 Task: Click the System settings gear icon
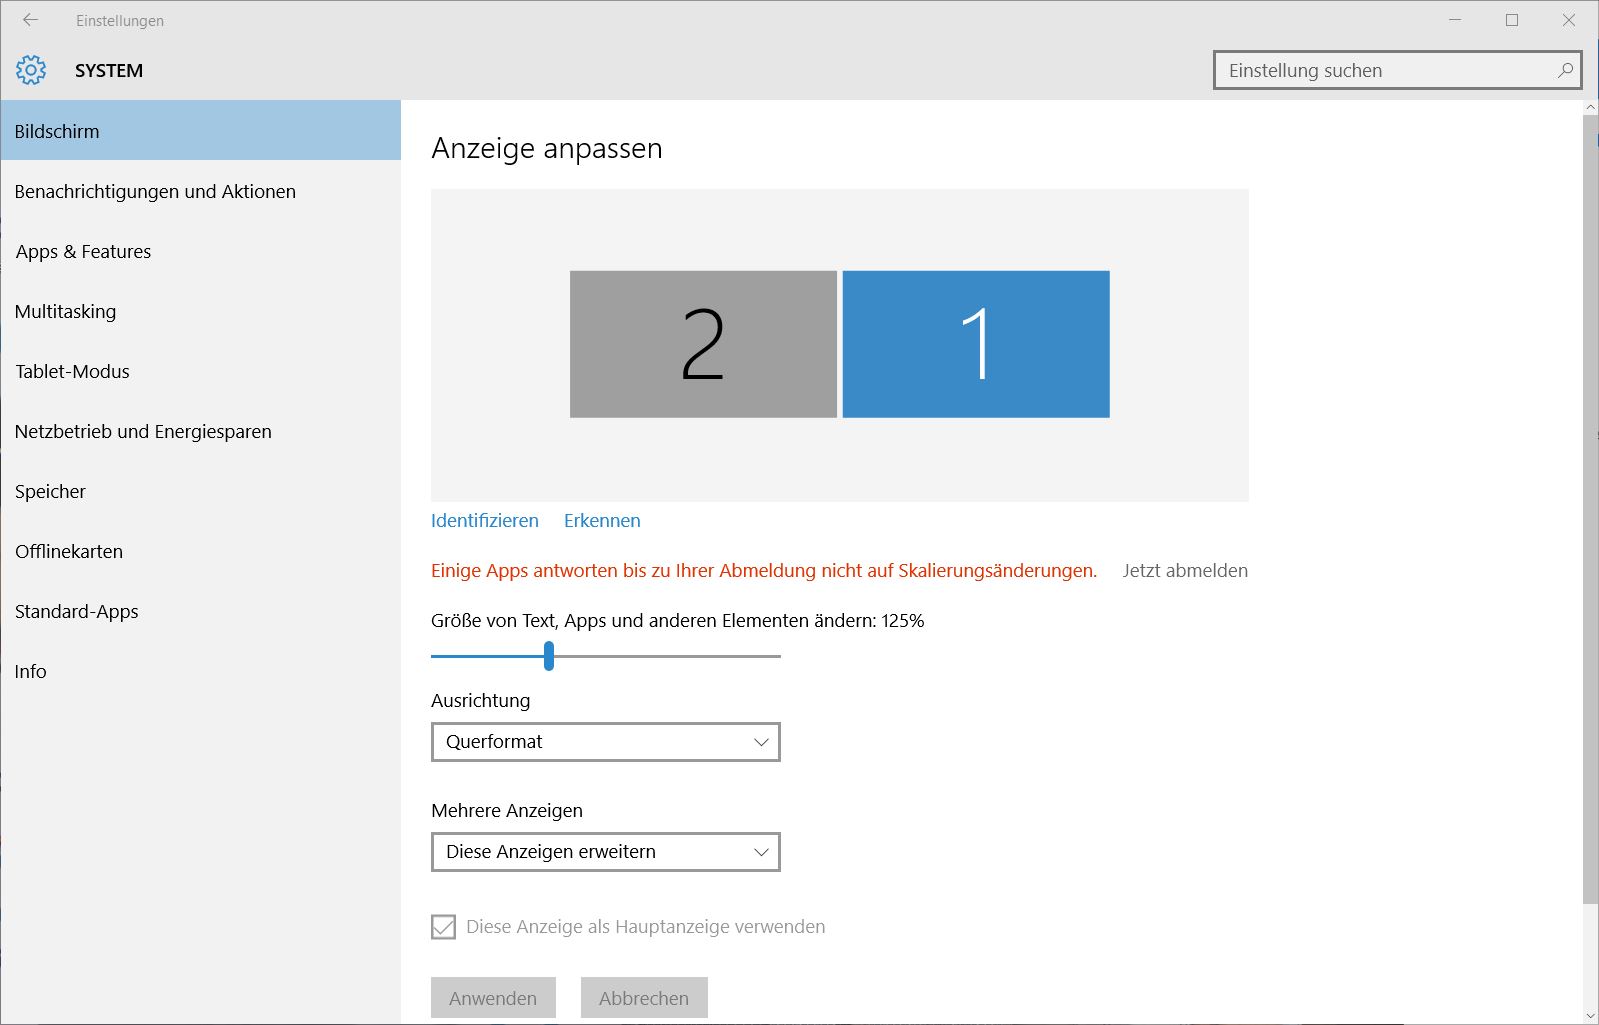click(x=31, y=70)
